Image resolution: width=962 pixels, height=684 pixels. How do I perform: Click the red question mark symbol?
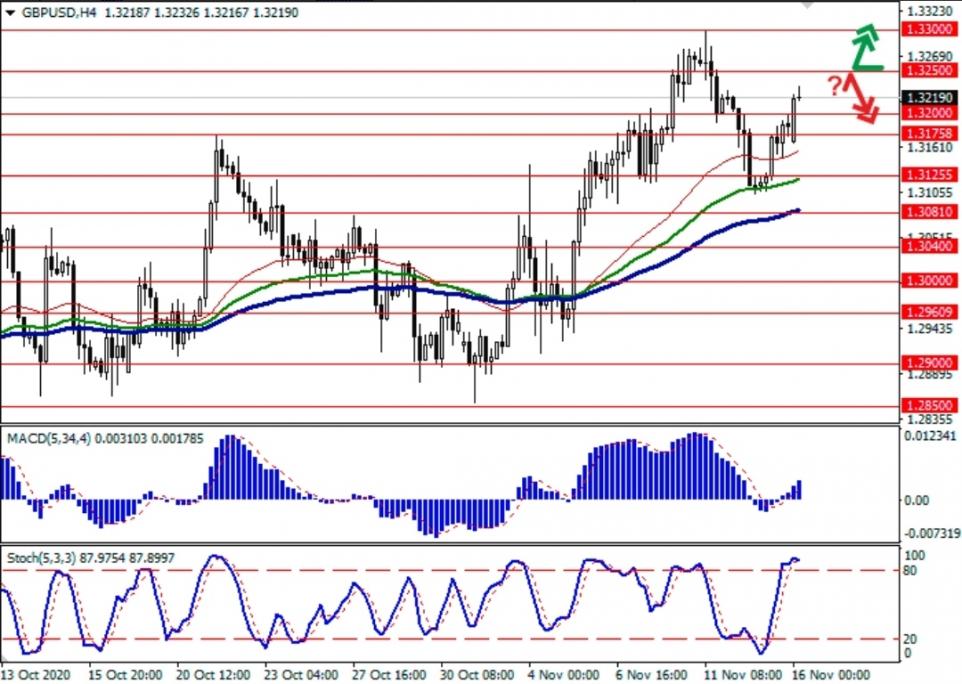[x=834, y=87]
